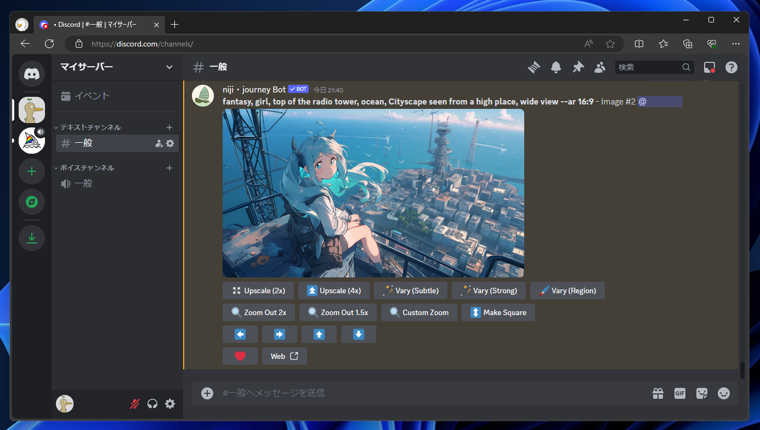Click niji journey Bot avatar
Viewport: 760px width, 430px height.
[203, 96]
